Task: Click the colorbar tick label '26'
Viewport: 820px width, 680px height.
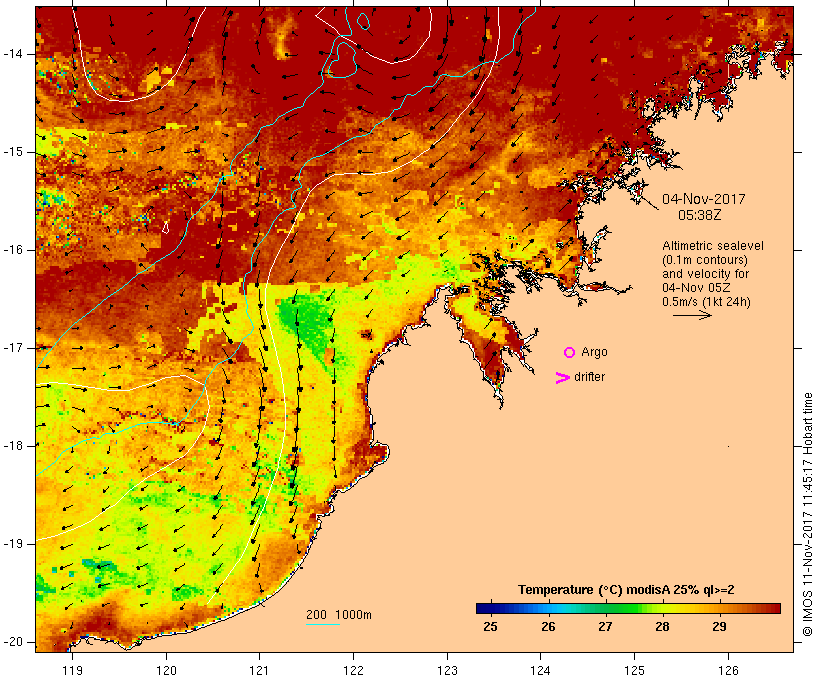Action: click(x=548, y=627)
